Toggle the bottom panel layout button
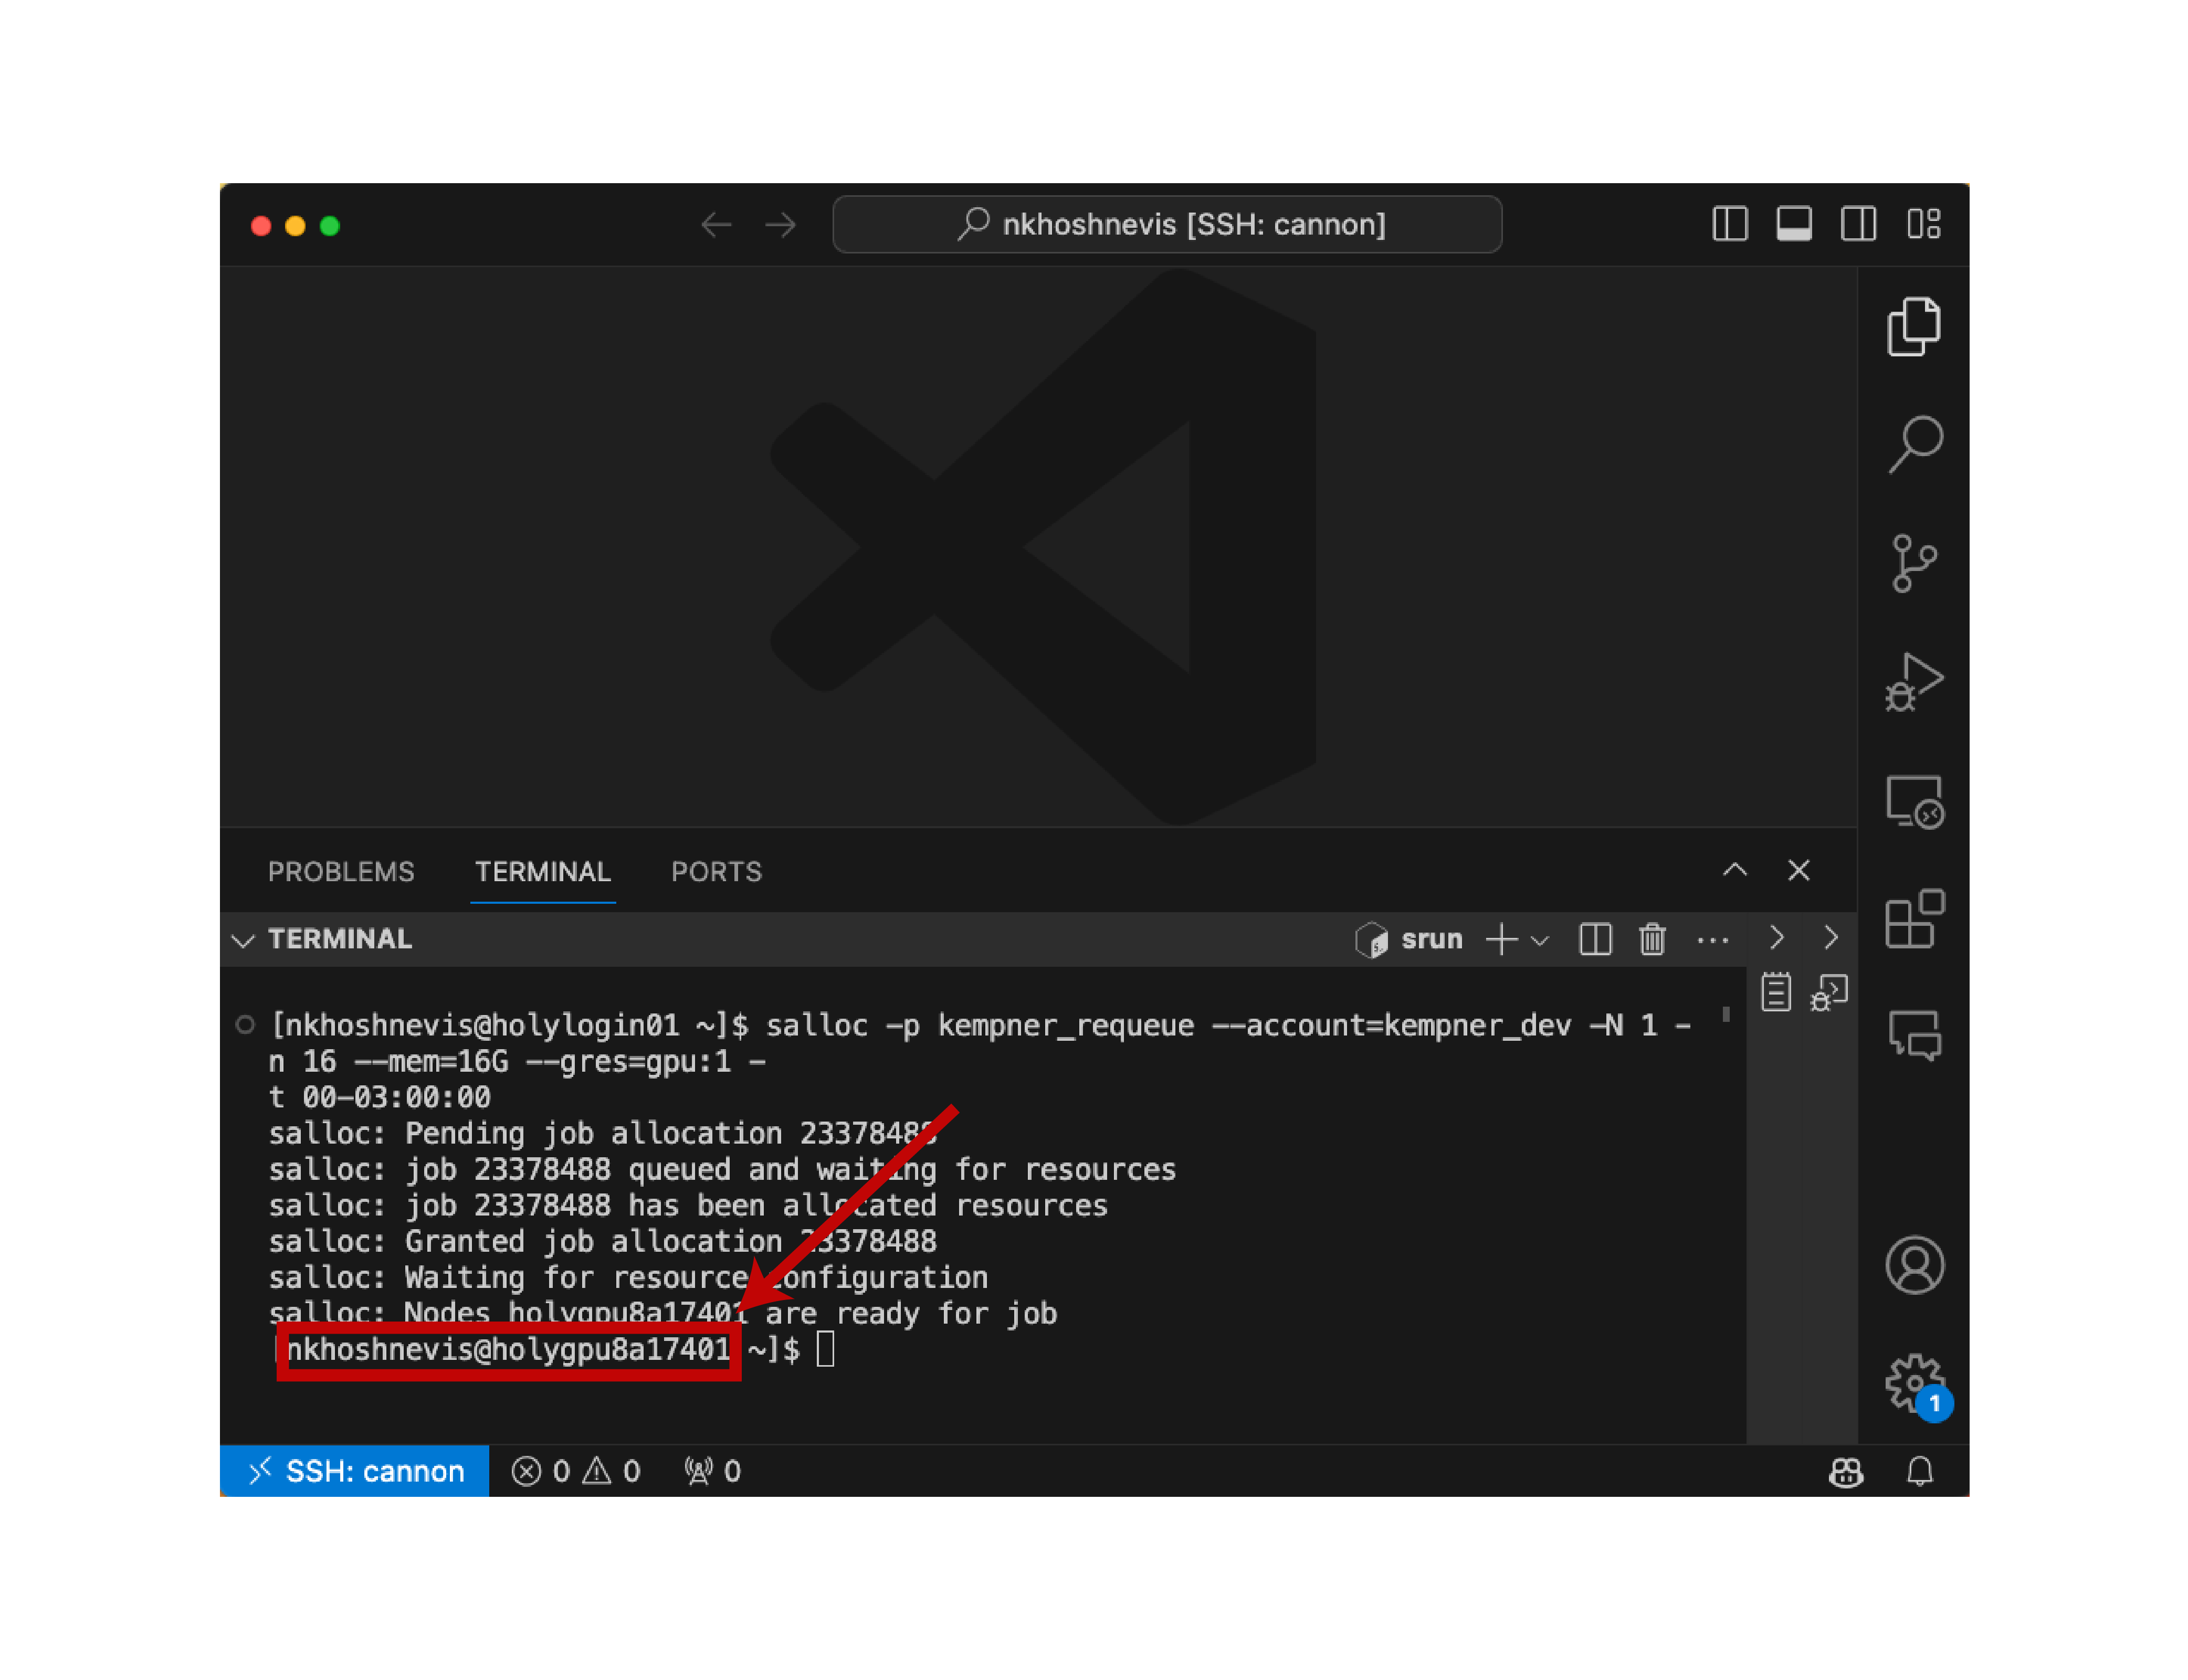This screenshot has width=2188, height=1680. point(1793,224)
